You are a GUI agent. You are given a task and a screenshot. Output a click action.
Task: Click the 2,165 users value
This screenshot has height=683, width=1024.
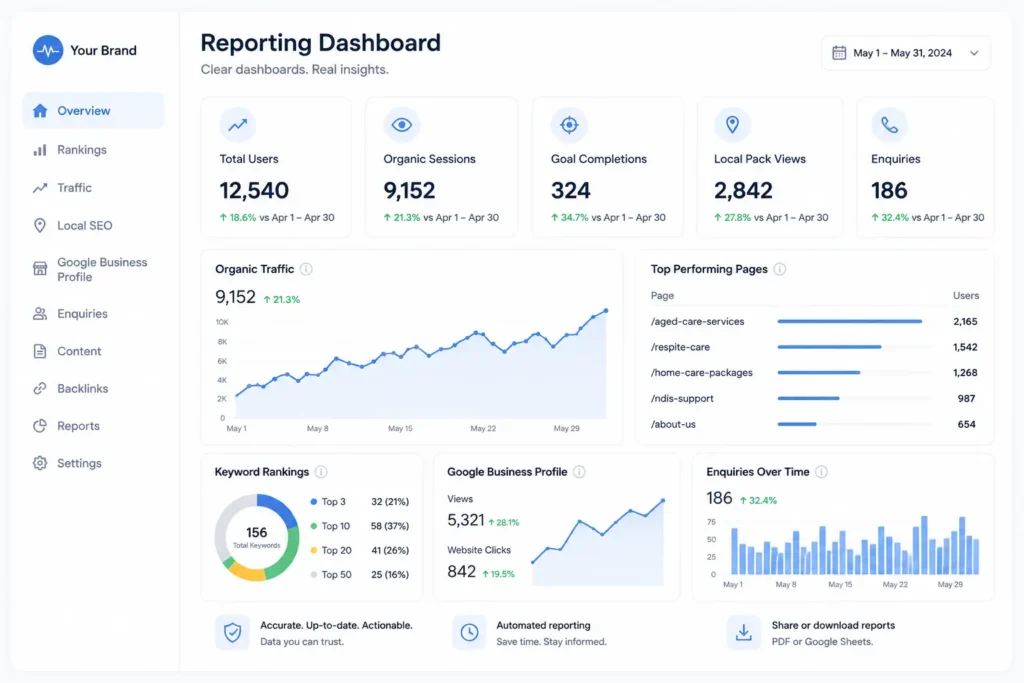coord(965,321)
